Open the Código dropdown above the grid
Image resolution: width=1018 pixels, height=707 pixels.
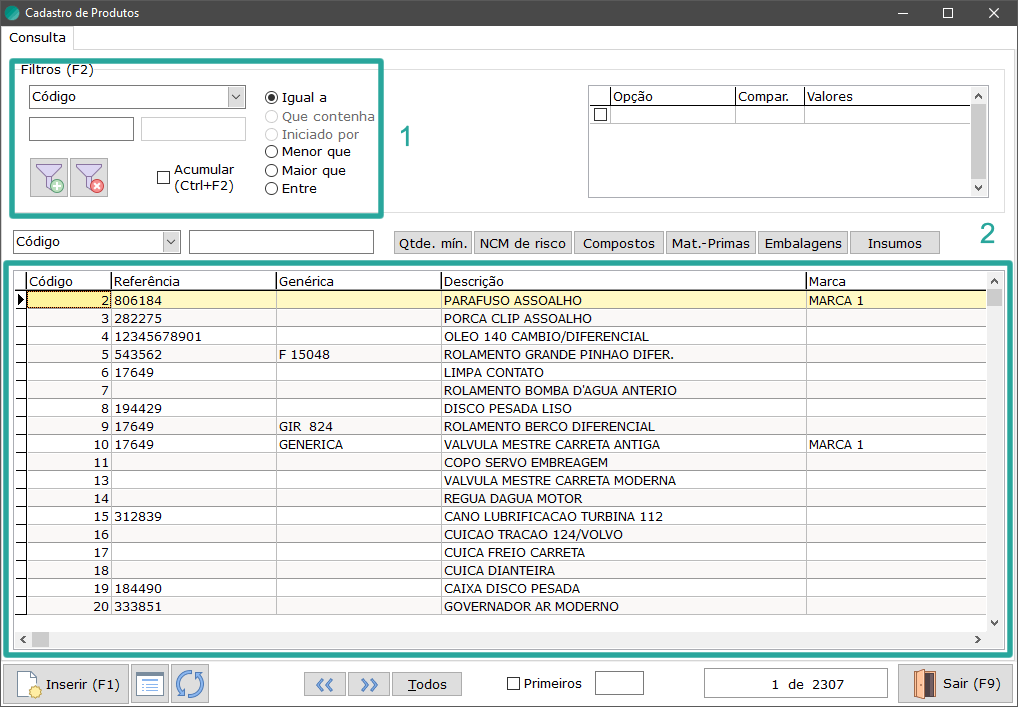click(x=171, y=242)
